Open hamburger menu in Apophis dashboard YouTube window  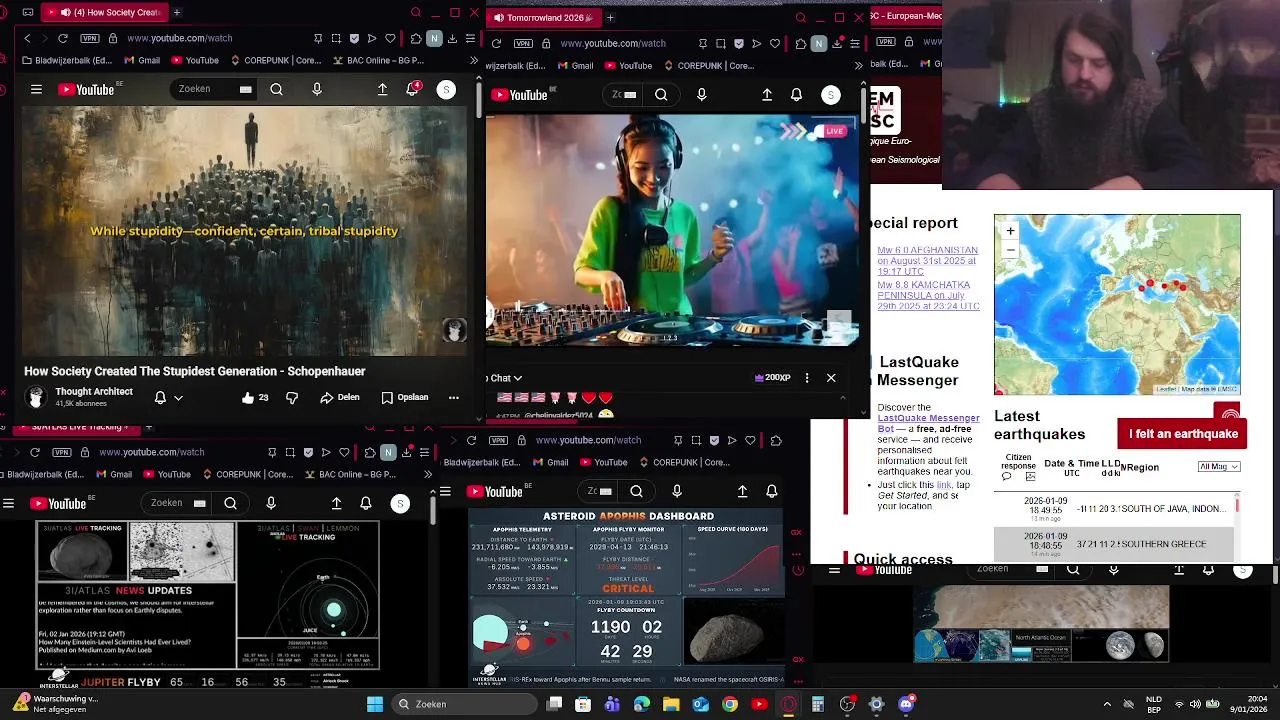[x=446, y=491]
